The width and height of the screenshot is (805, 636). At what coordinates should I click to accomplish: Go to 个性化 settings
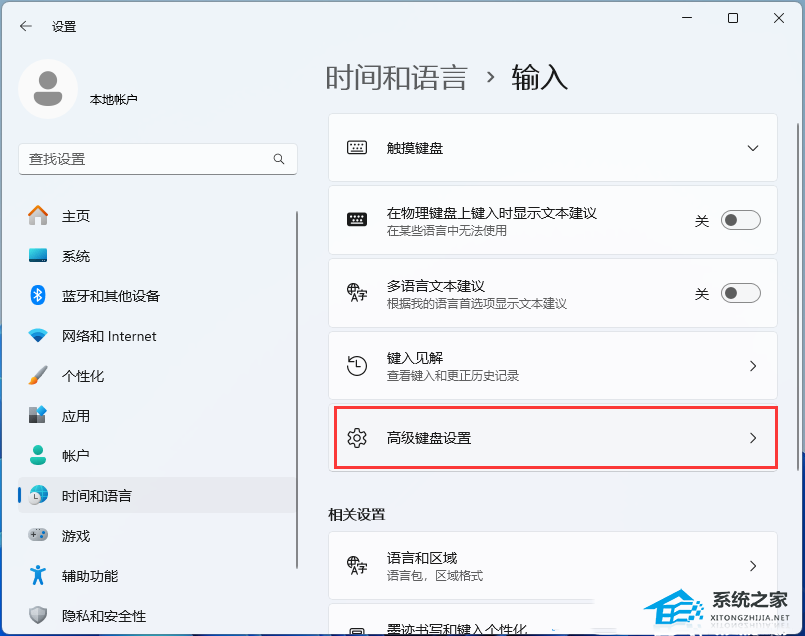click(x=157, y=376)
